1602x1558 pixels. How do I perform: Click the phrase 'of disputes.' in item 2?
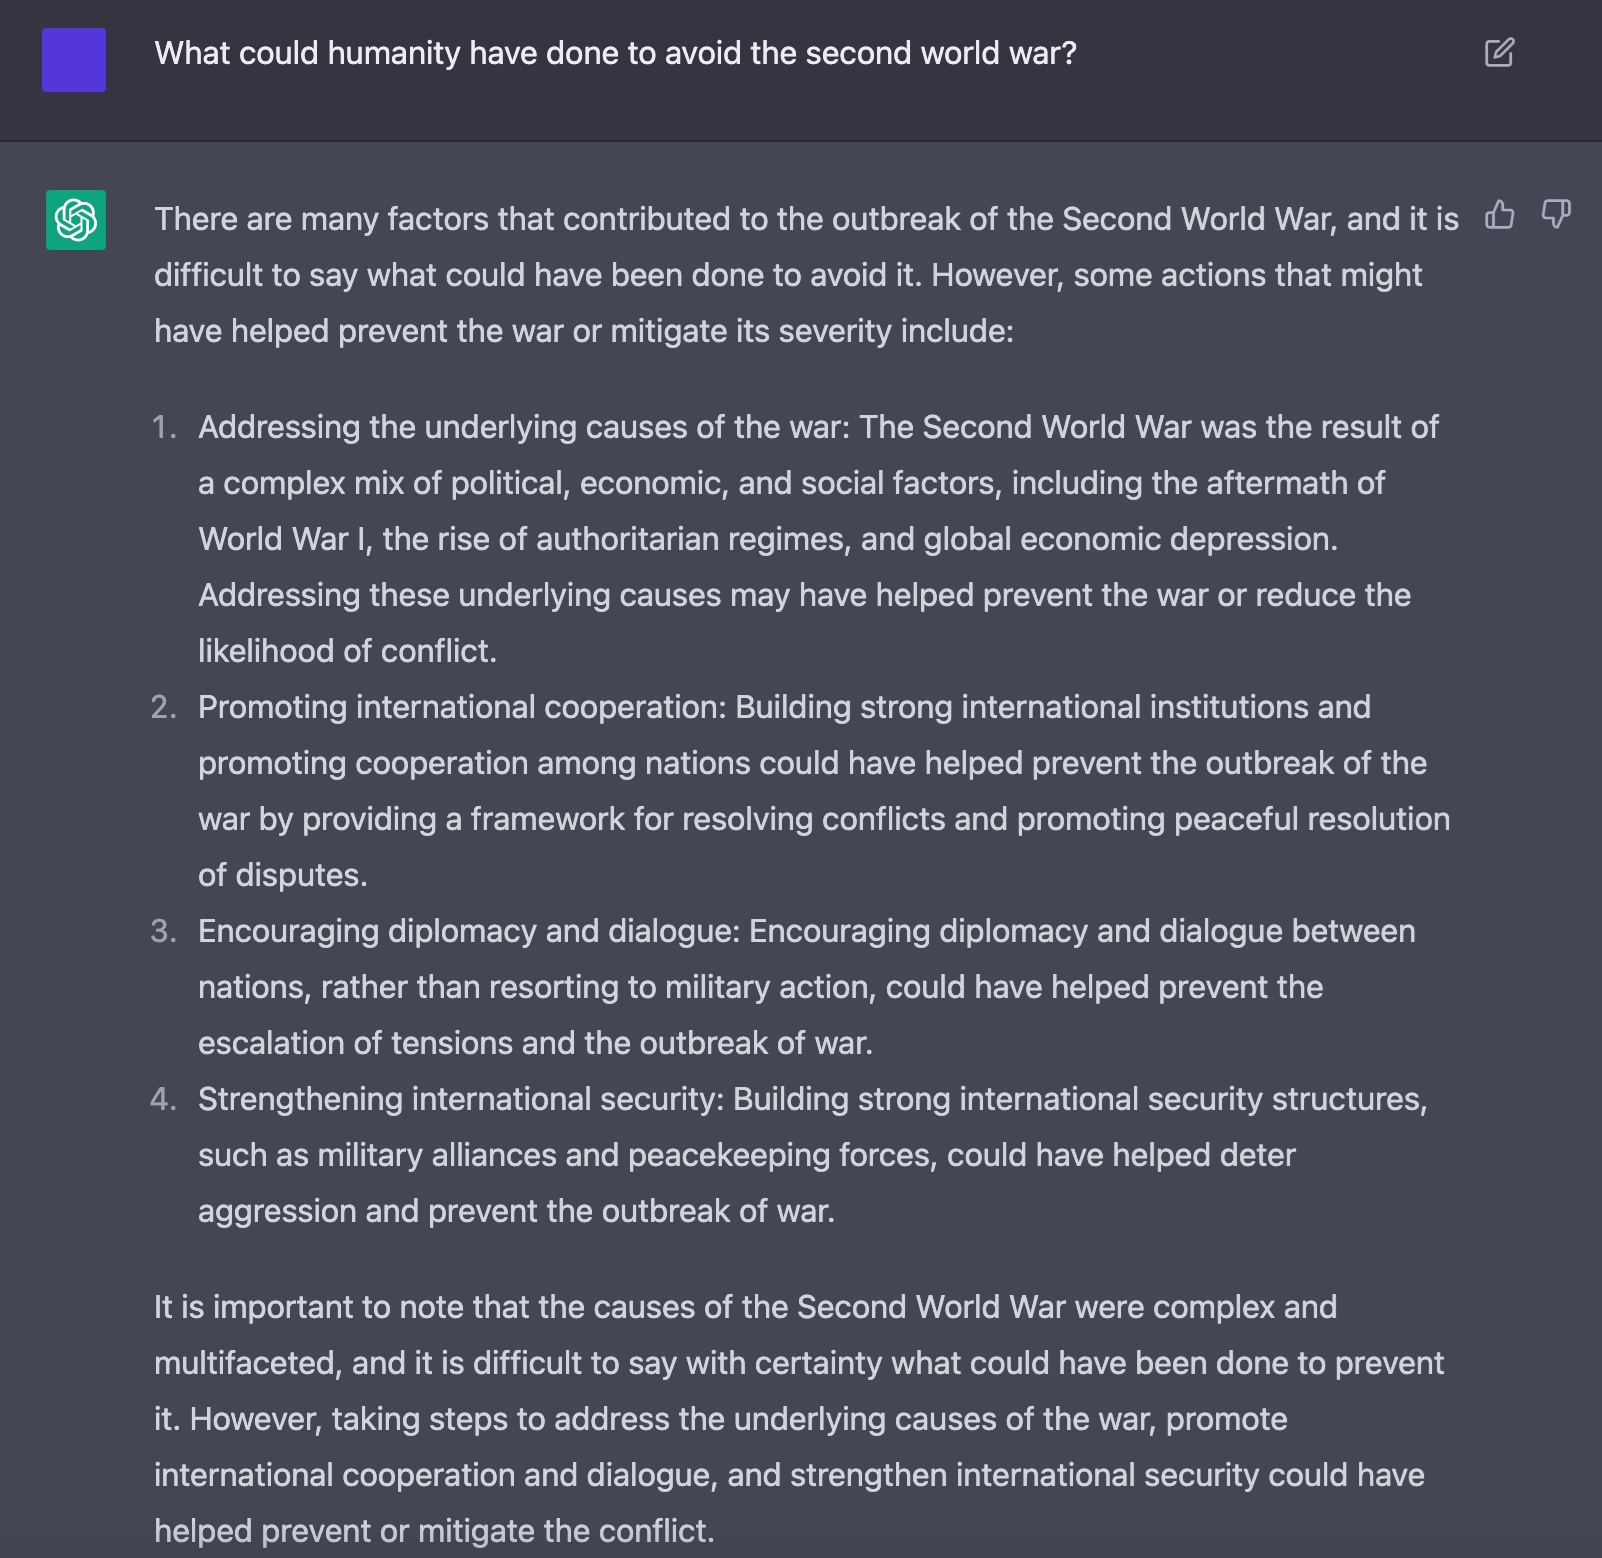point(283,875)
